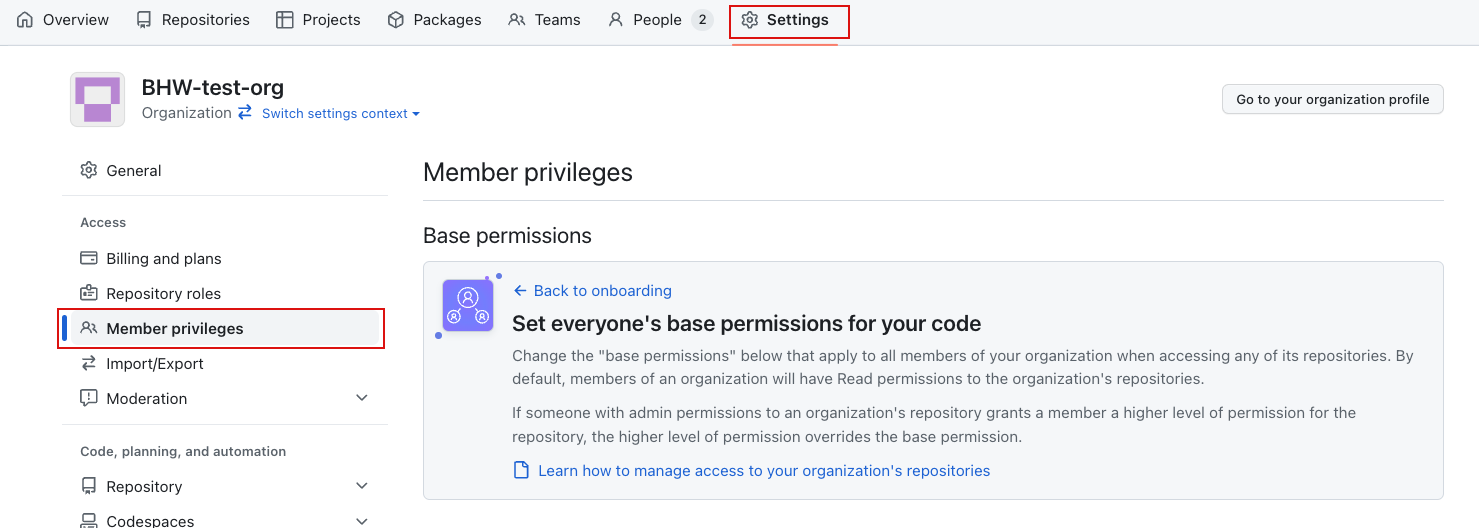1479x528 pixels.
Task: Go to the People tab
Action: click(656, 20)
